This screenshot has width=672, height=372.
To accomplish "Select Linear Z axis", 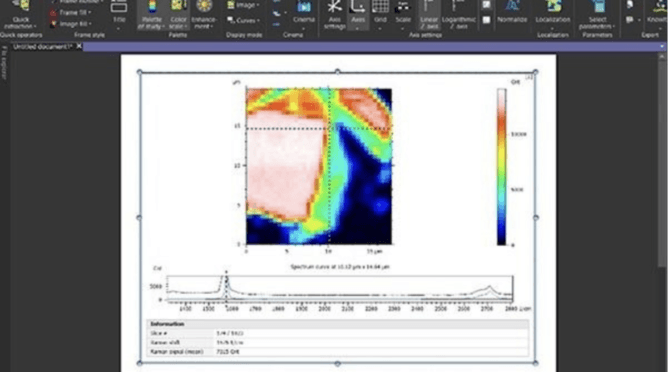I will pos(429,15).
